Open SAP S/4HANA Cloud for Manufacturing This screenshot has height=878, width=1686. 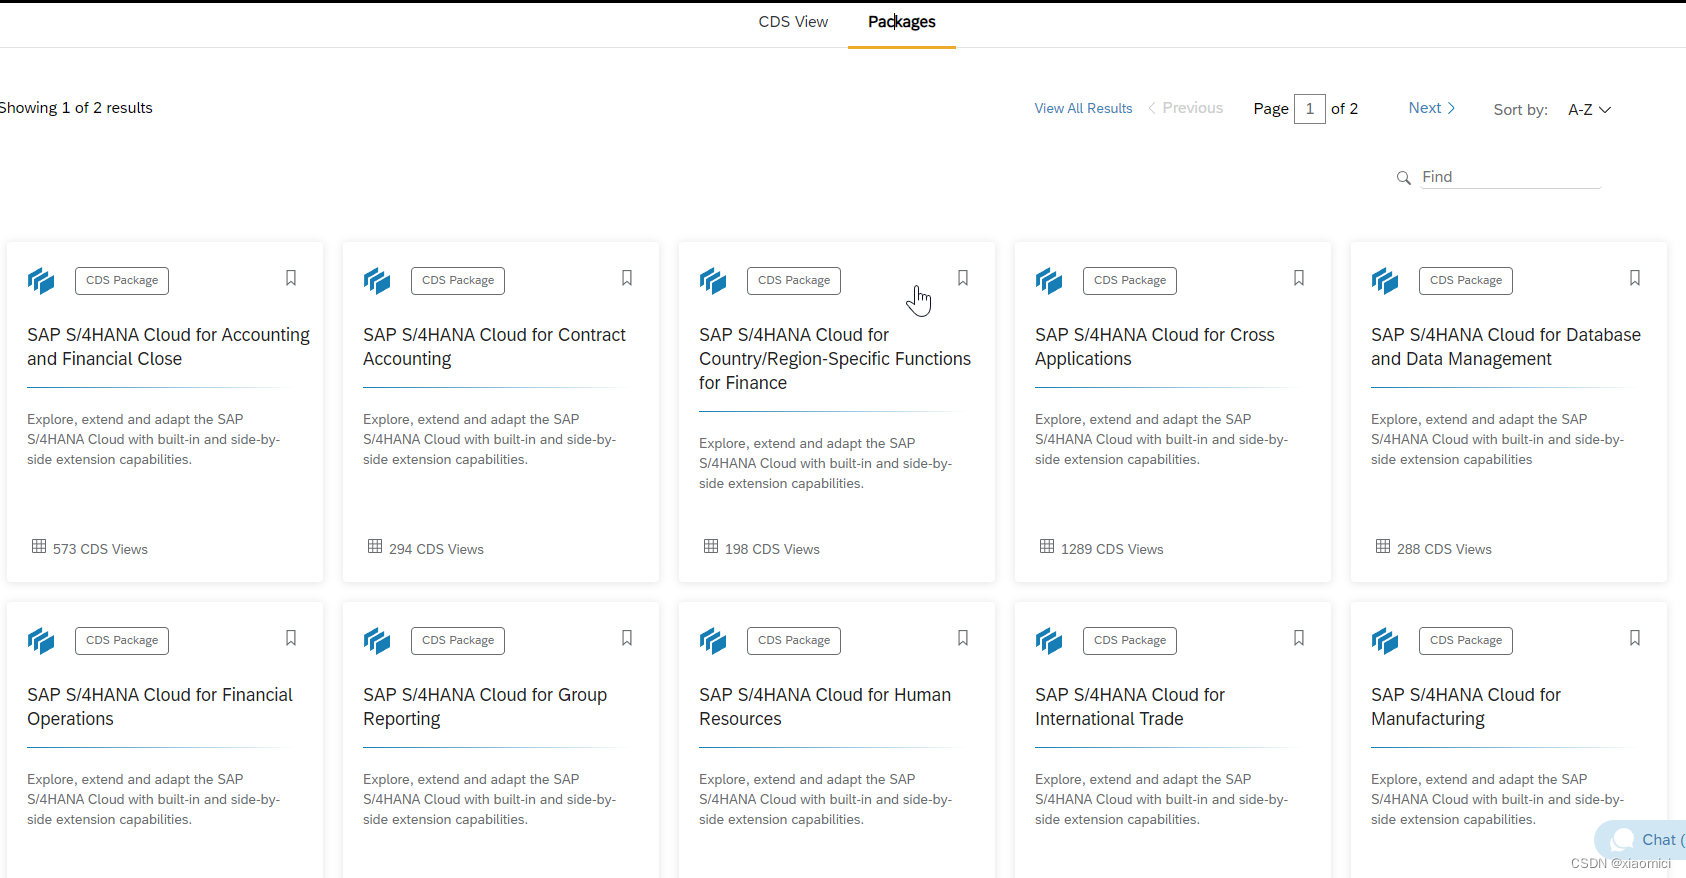pyautogui.click(x=1466, y=707)
